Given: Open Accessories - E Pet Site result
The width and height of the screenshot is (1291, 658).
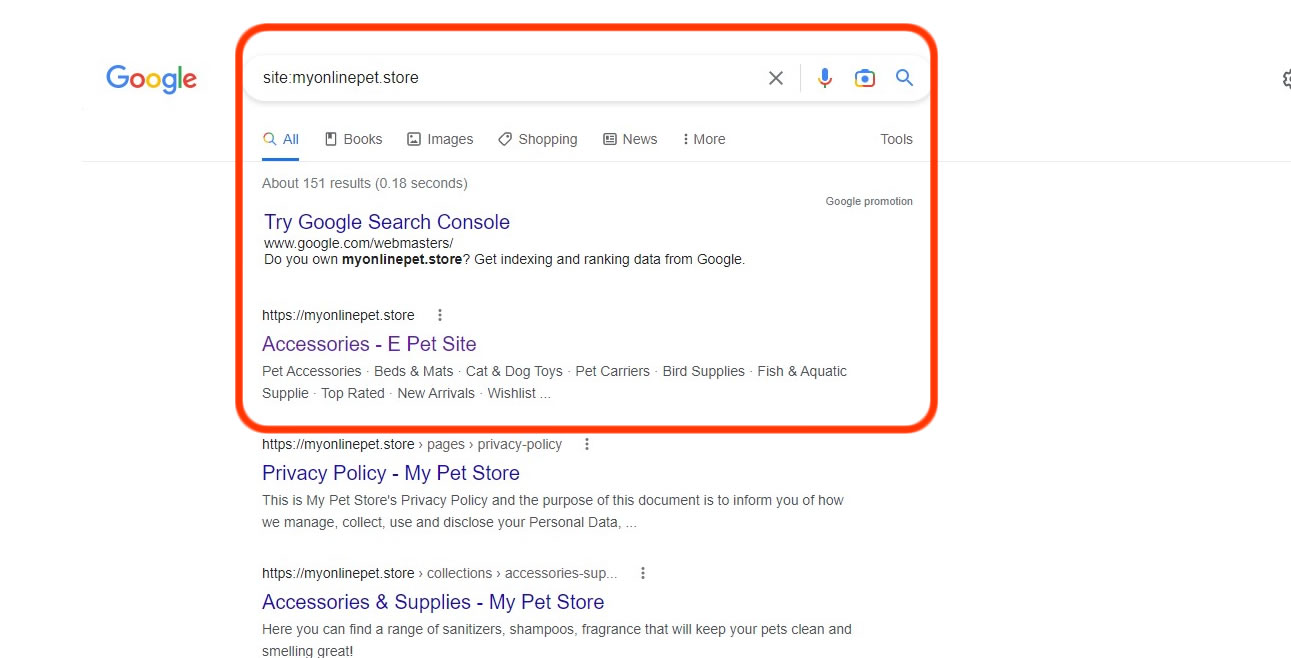Looking at the screenshot, I should (369, 344).
